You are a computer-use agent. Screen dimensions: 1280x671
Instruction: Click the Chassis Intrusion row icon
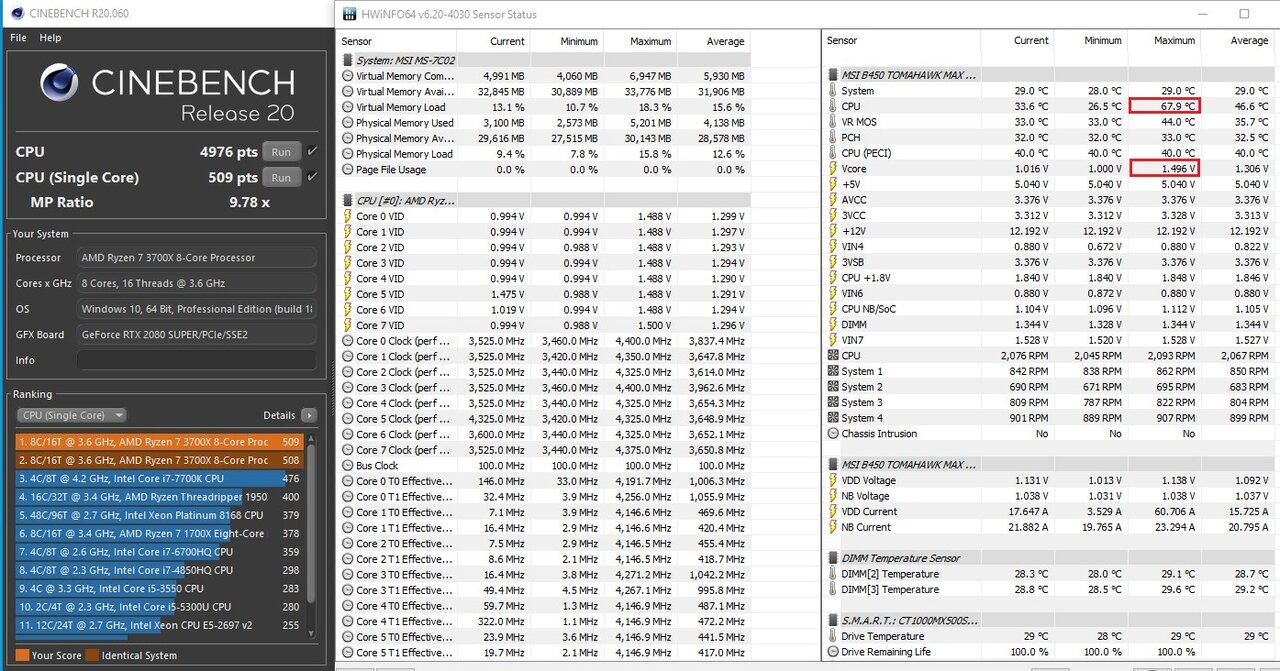pos(833,434)
